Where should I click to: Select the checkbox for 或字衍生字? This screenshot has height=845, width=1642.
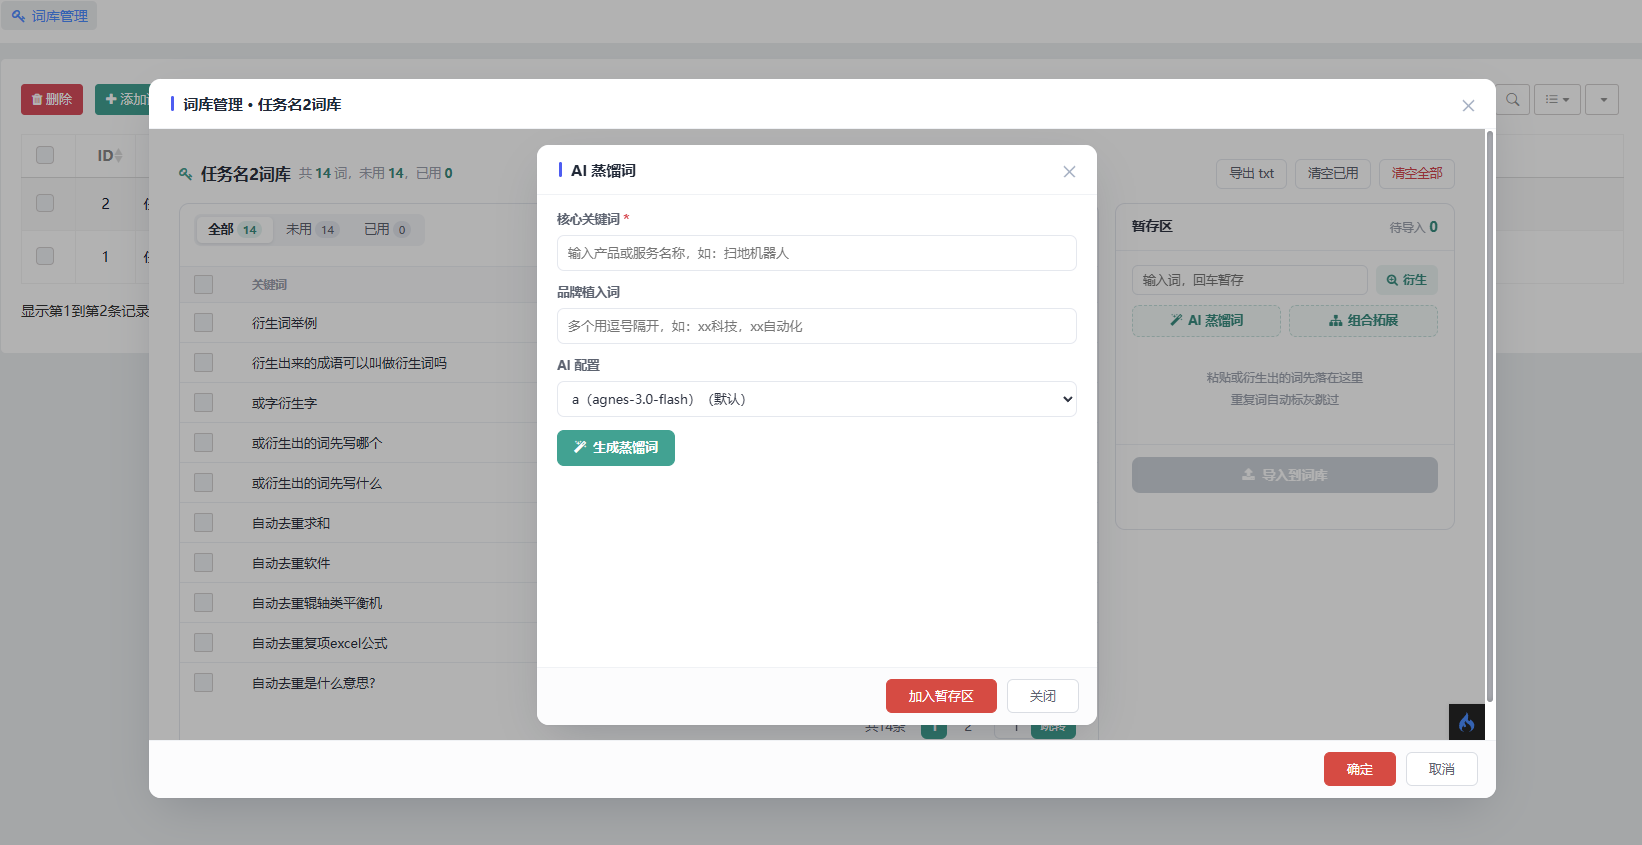click(x=204, y=403)
